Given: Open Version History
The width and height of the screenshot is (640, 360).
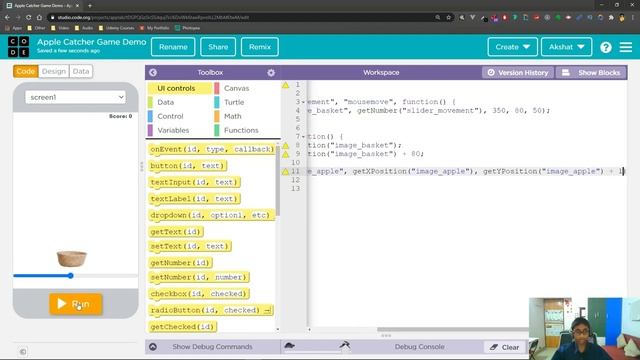Looking at the screenshot, I should [x=518, y=73].
